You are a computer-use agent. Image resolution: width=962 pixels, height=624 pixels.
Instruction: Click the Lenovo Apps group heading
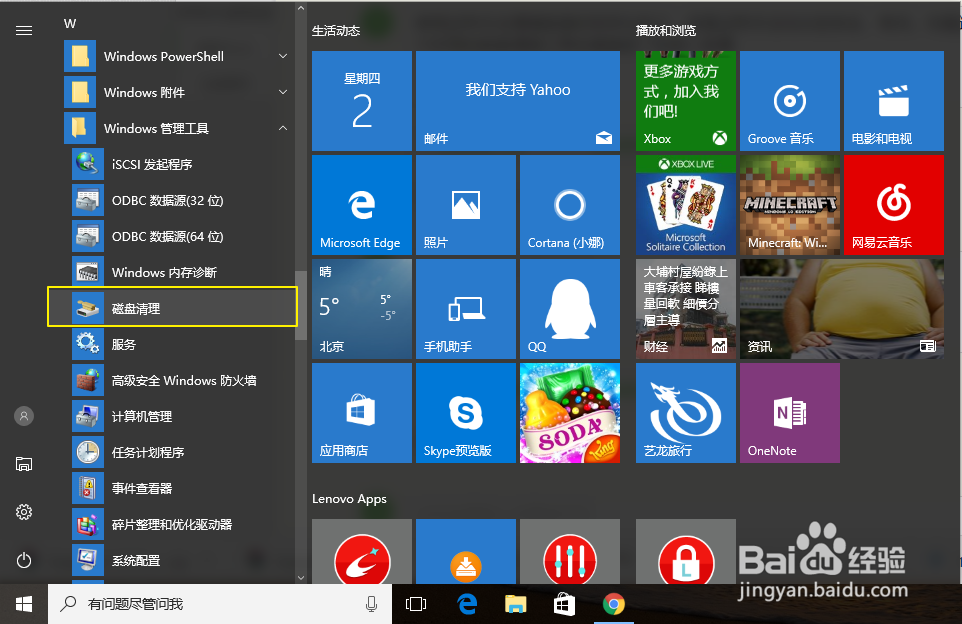(349, 499)
